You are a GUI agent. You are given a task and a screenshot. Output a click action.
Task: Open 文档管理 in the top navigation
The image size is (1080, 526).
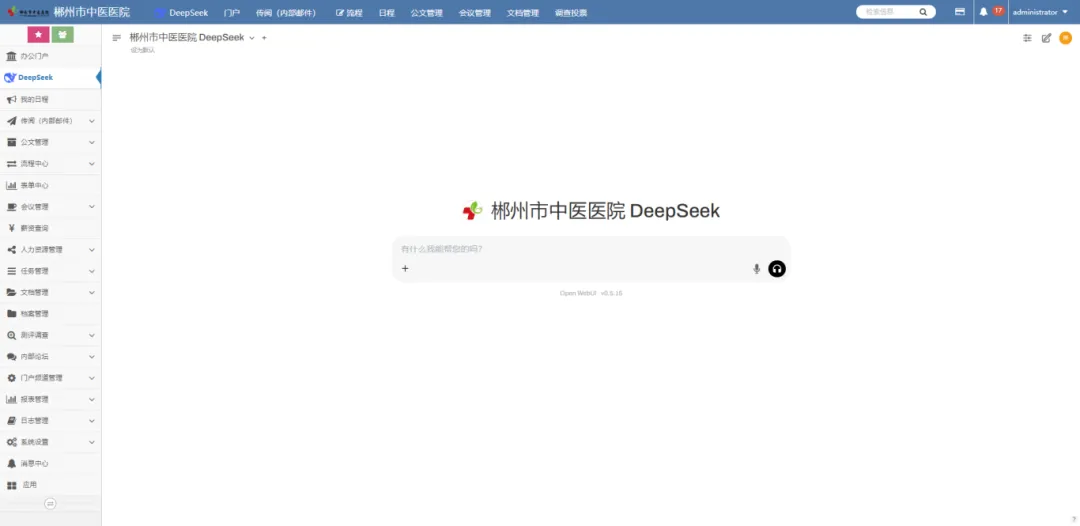[x=523, y=12]
